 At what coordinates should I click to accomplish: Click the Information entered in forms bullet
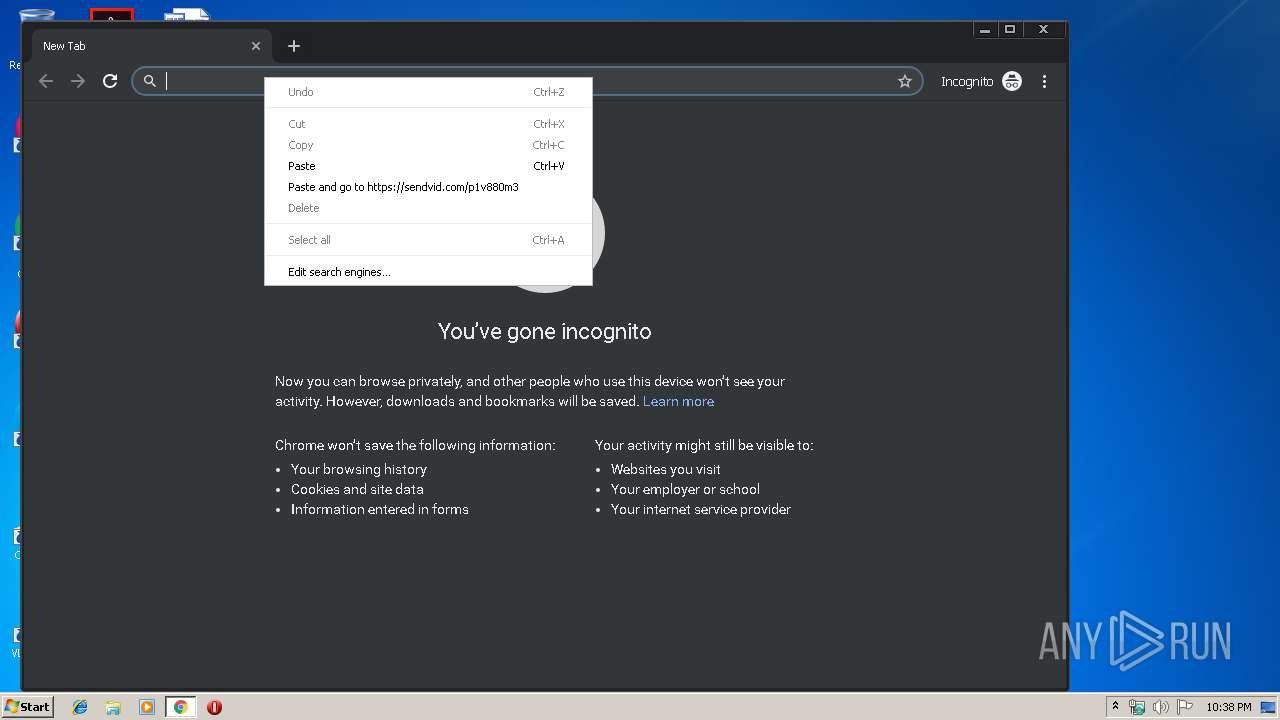tap(380, 509)
